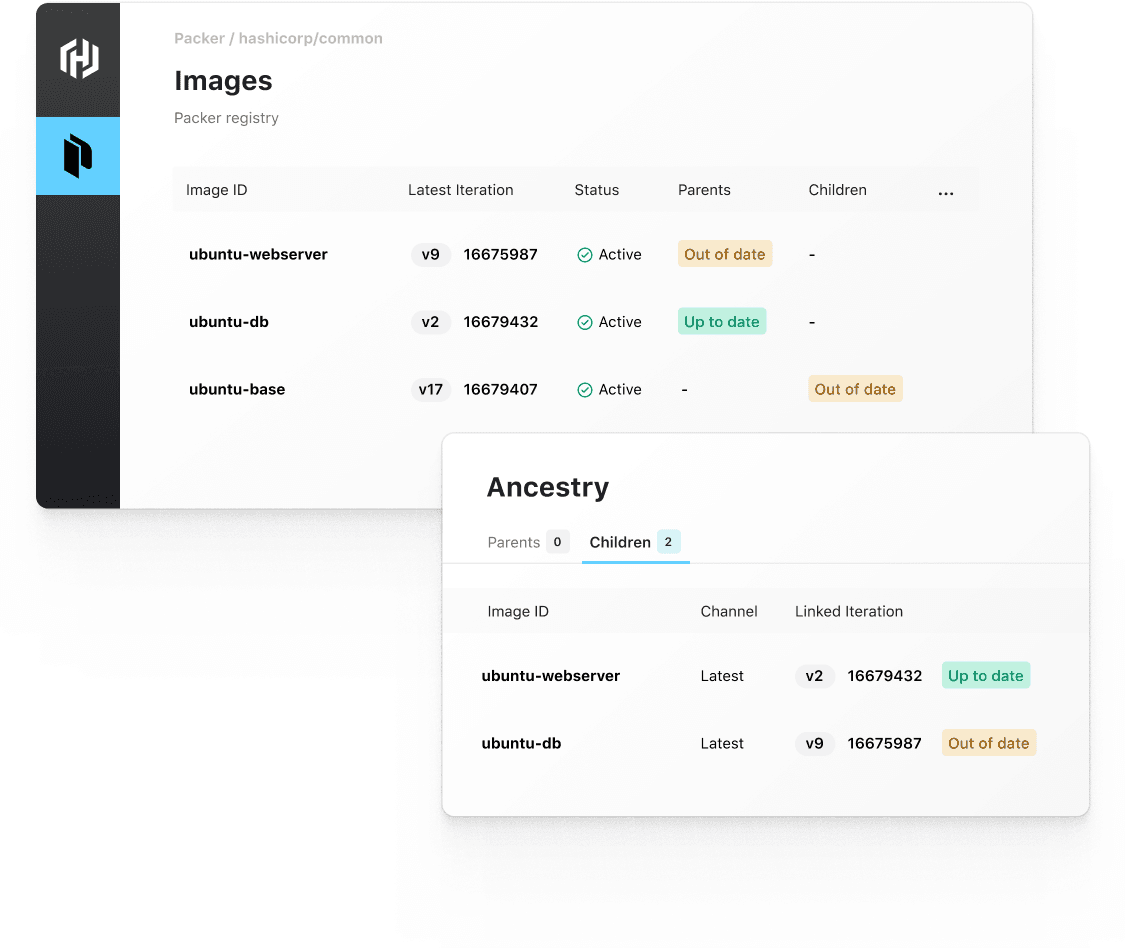This screenshot has height=949, width=1125.
Task: Click Active check icon for ubuntu-base
Action: [x=585, y=390]
